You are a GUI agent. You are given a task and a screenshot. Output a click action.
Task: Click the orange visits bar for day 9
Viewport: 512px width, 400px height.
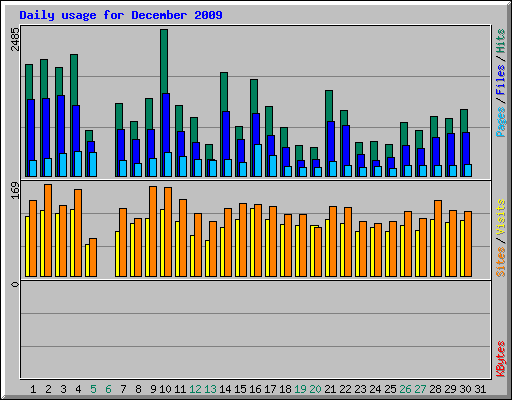(153, 231)
